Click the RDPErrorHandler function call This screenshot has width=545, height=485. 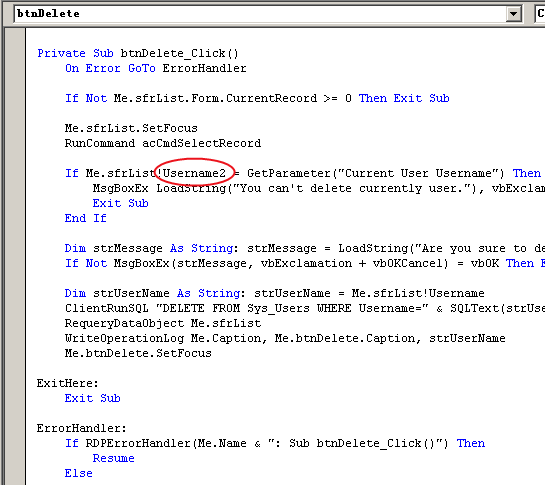coord(138,443)
